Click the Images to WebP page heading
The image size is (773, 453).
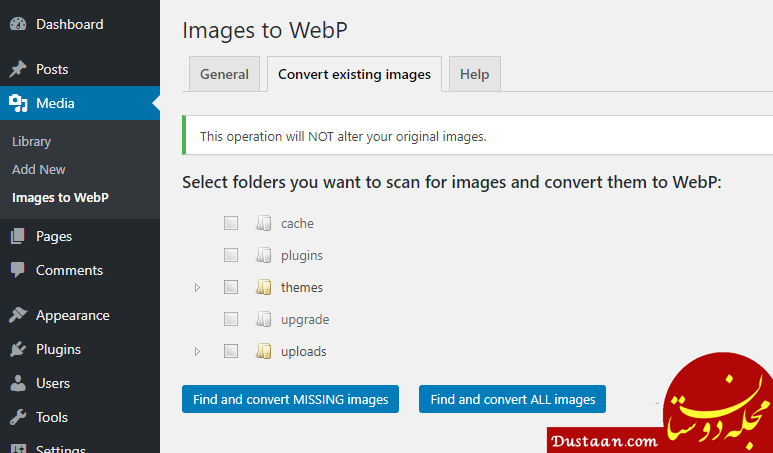[x=265, y=30]
